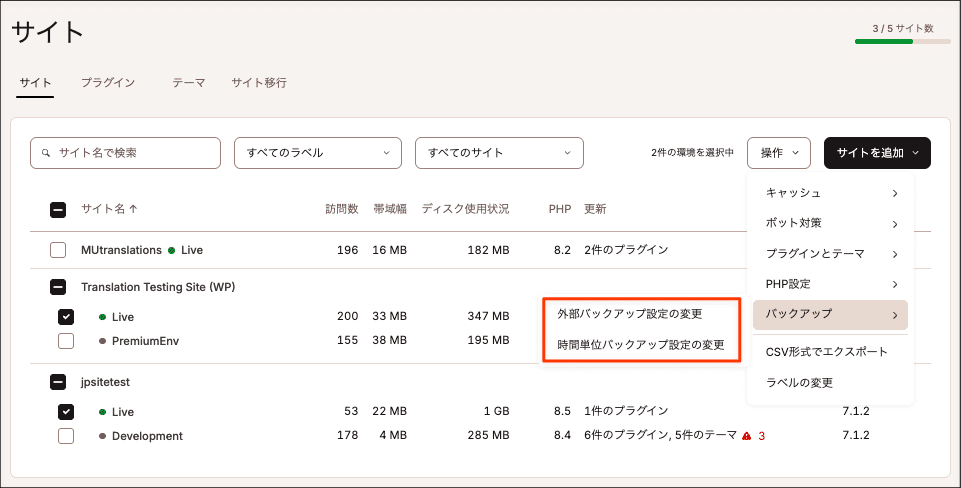This screenshot has width=961, height=488.
Task: Sort by ディスク使用状況 column header
Action: pos(465,208)
